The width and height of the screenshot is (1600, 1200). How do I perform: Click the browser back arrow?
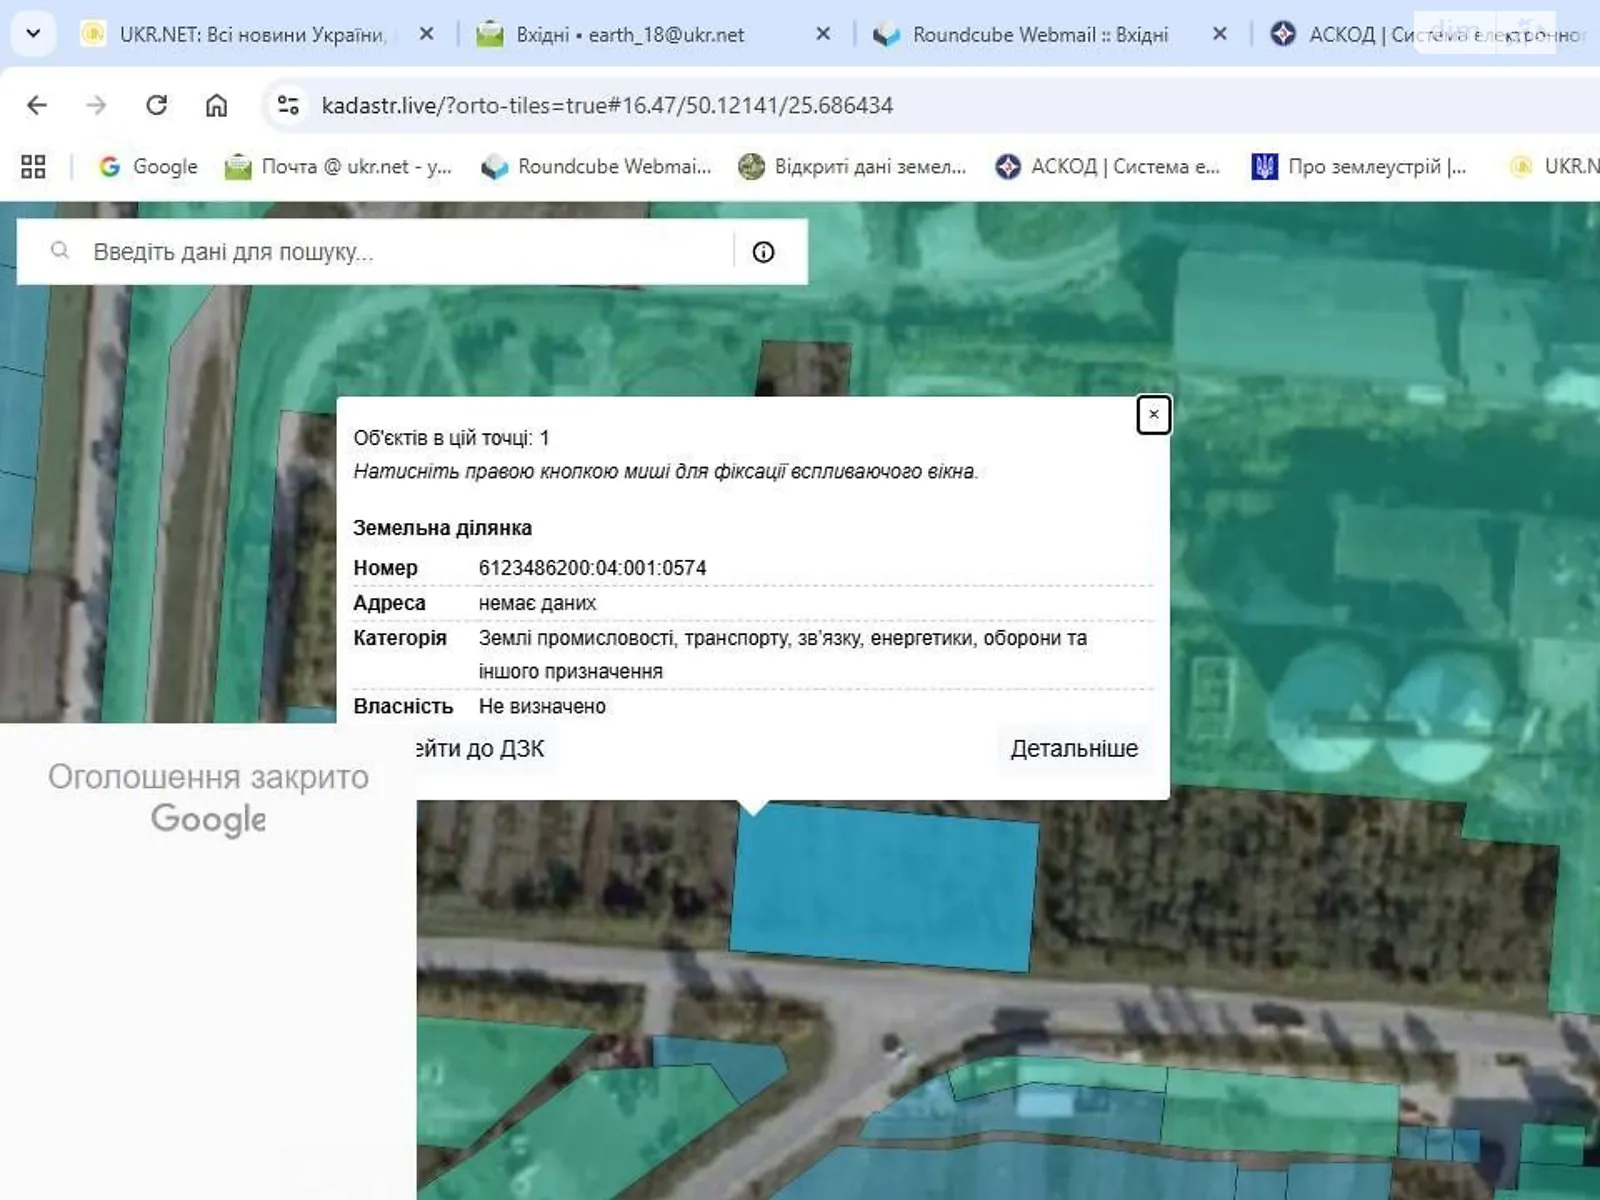pos(37,105)
